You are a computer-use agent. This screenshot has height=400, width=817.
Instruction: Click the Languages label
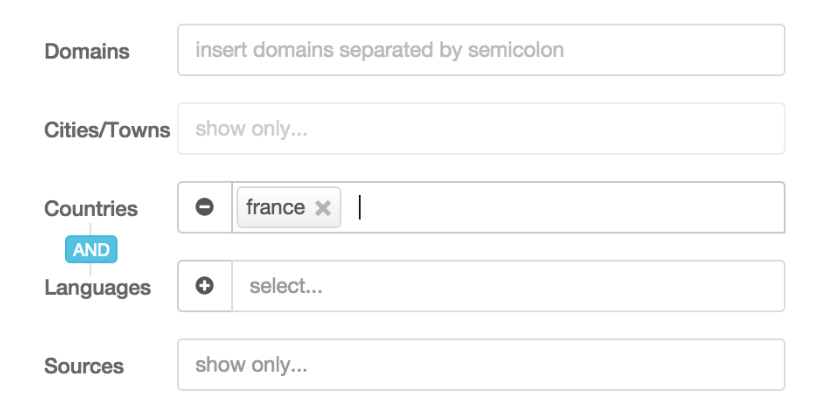97,288
